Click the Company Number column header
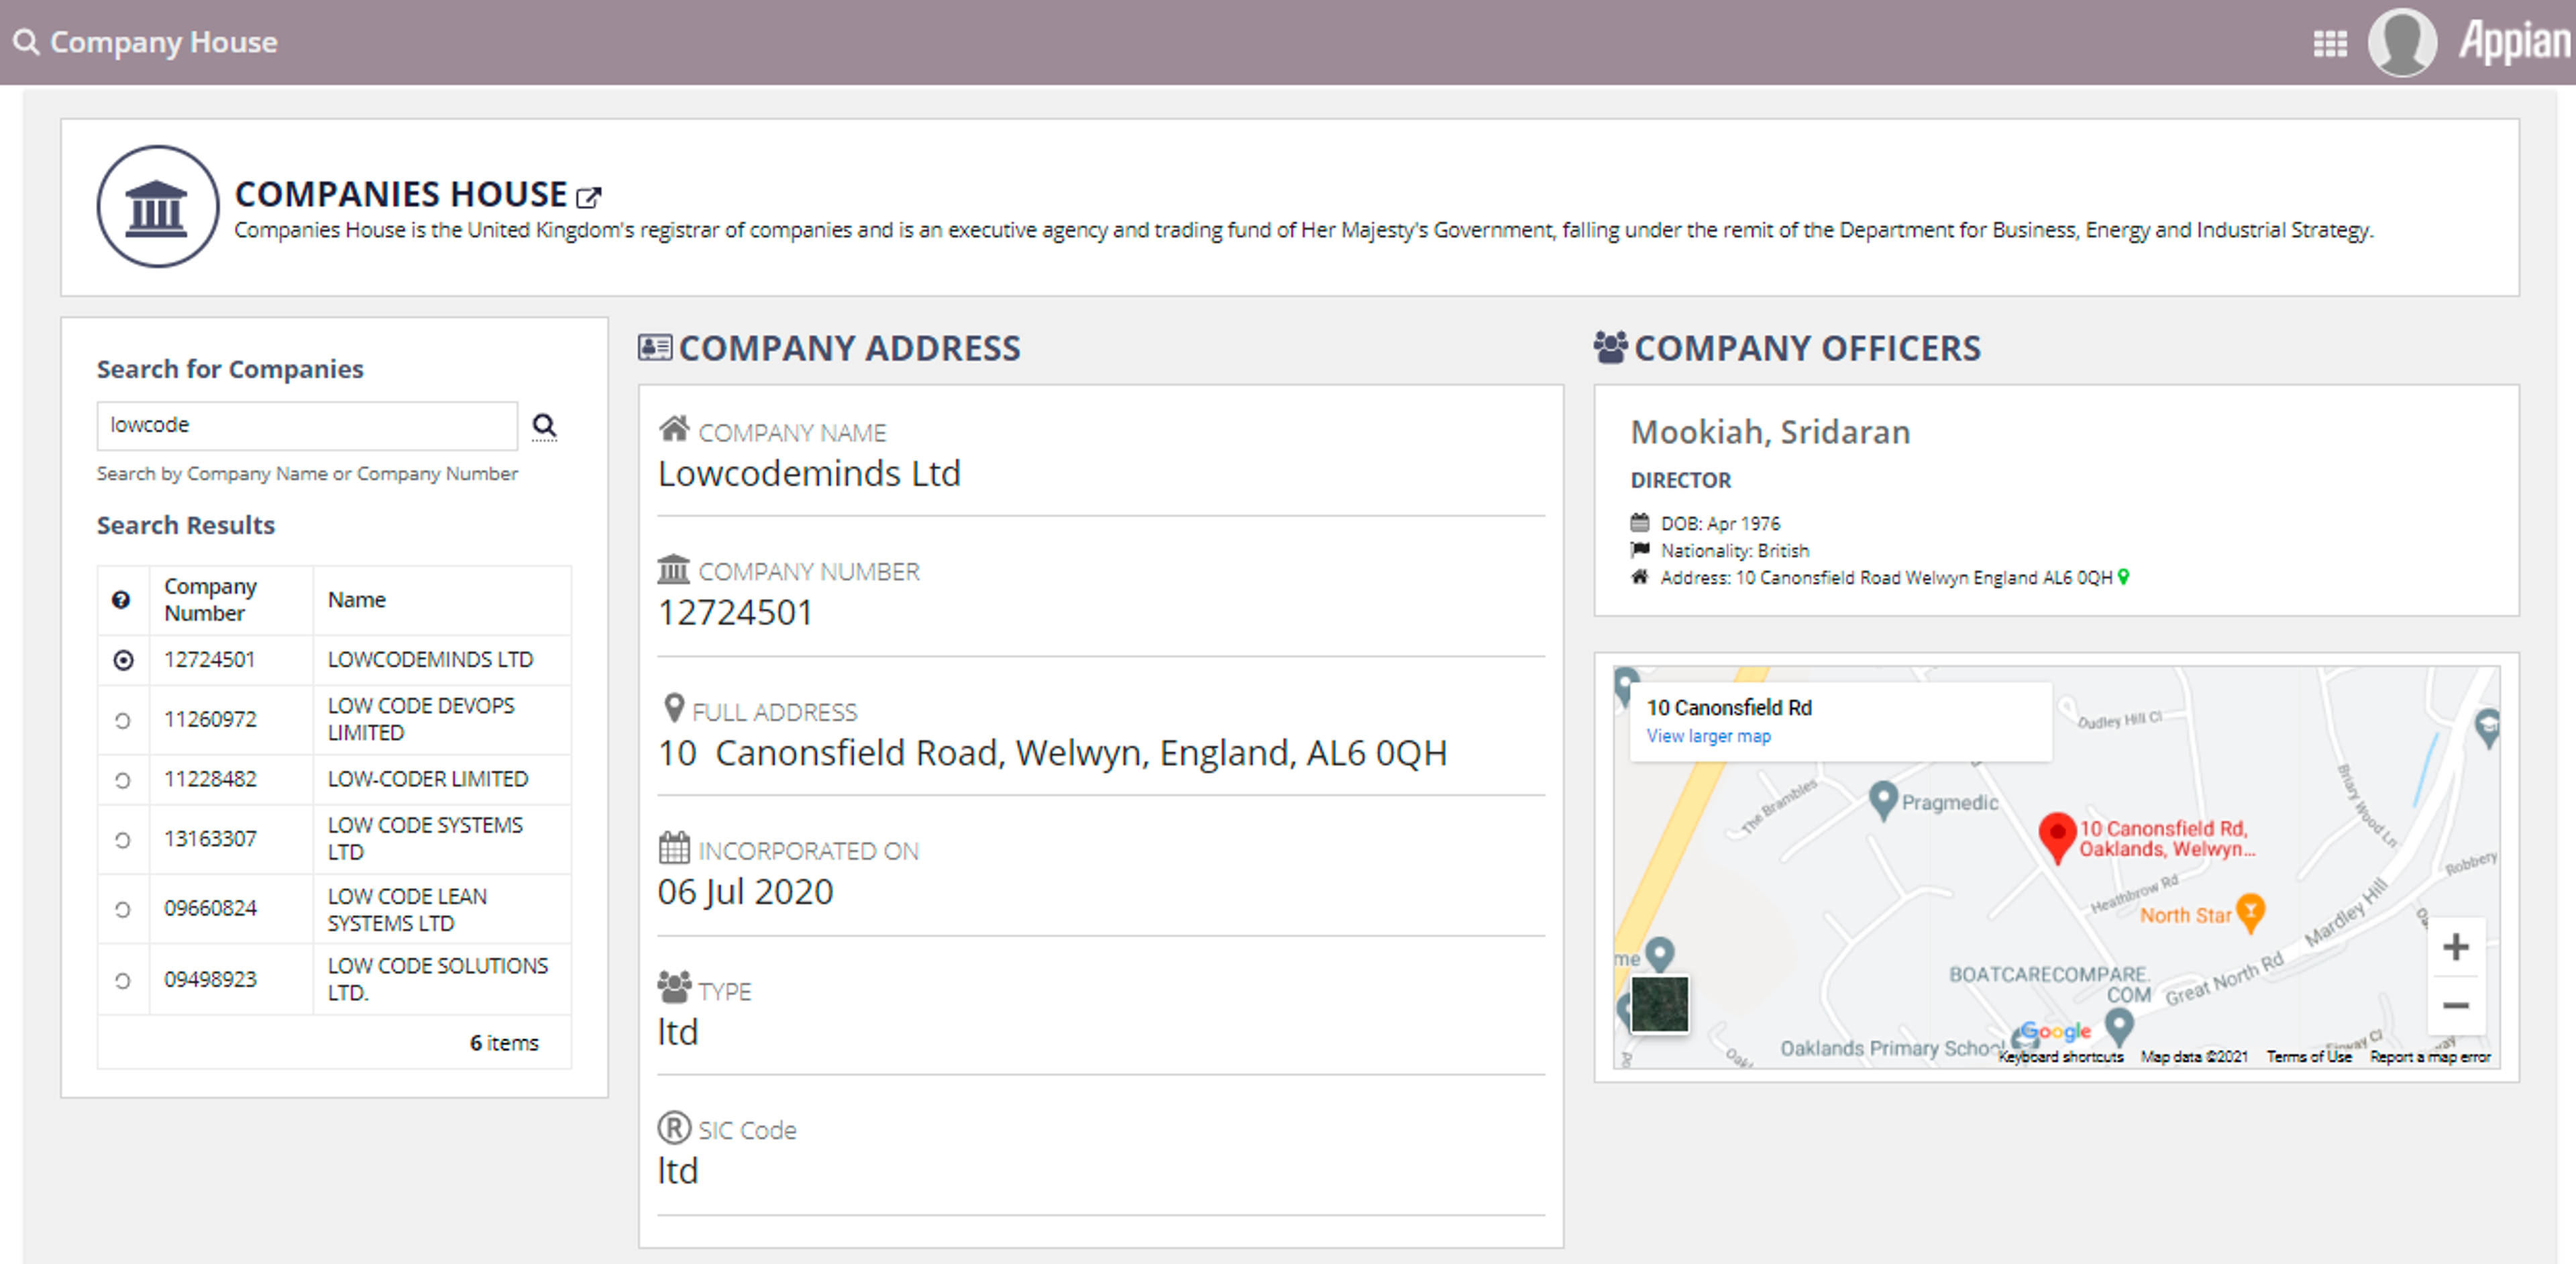Viewport: 2576px width, 1264px height. [210, 600]
